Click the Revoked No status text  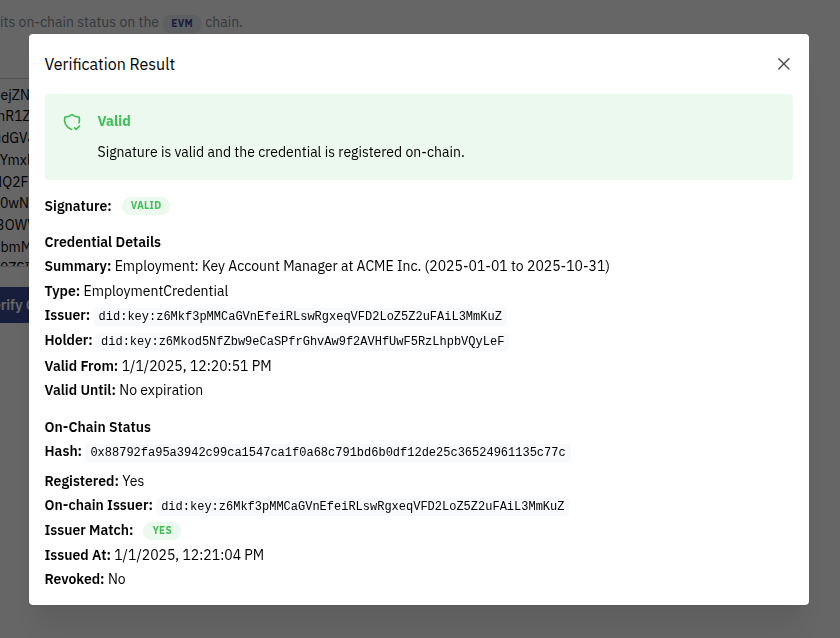coord(117,579)
